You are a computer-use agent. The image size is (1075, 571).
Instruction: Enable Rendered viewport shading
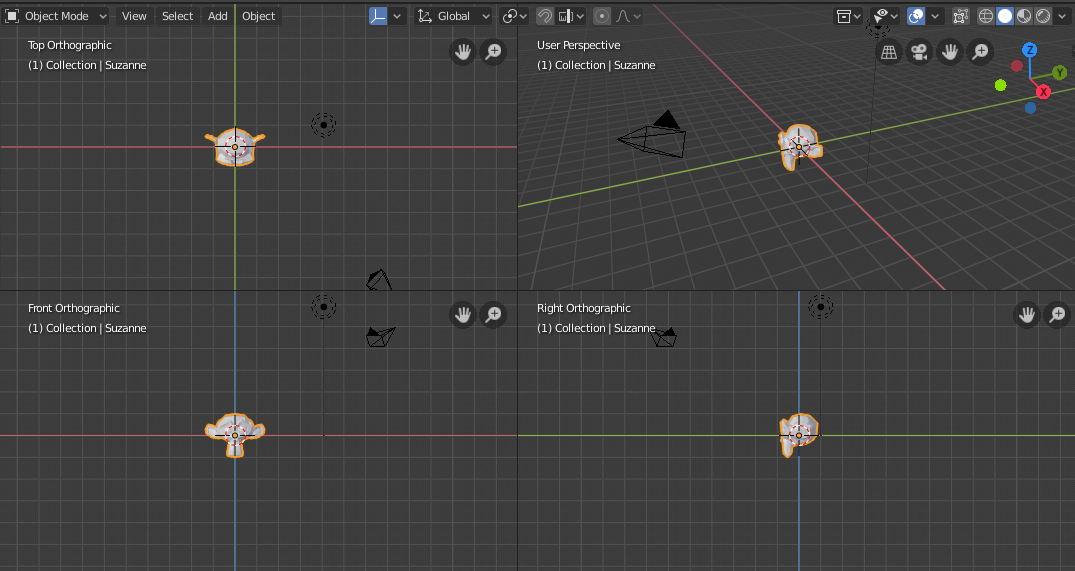pos(1044,16)
